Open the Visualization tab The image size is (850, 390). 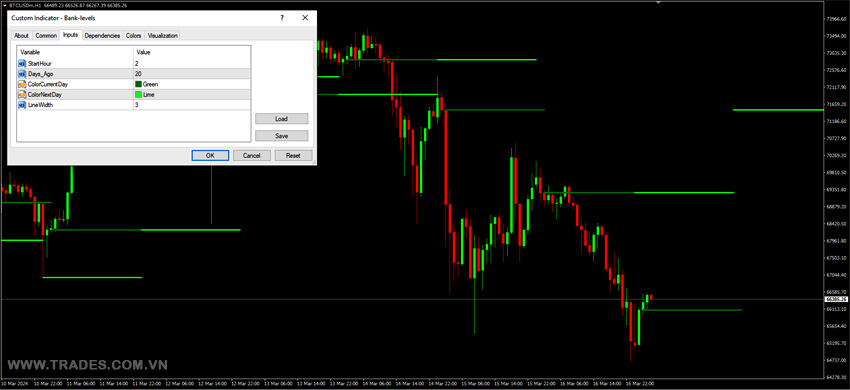click(163, 36)
